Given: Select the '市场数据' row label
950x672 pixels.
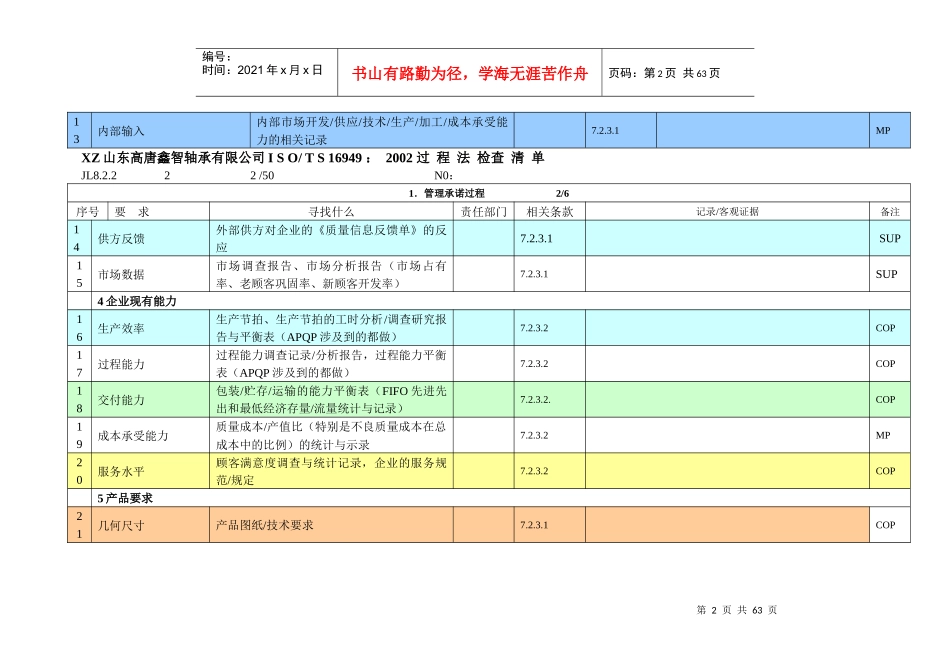Looking at the screenshot, I should (121, 274).
